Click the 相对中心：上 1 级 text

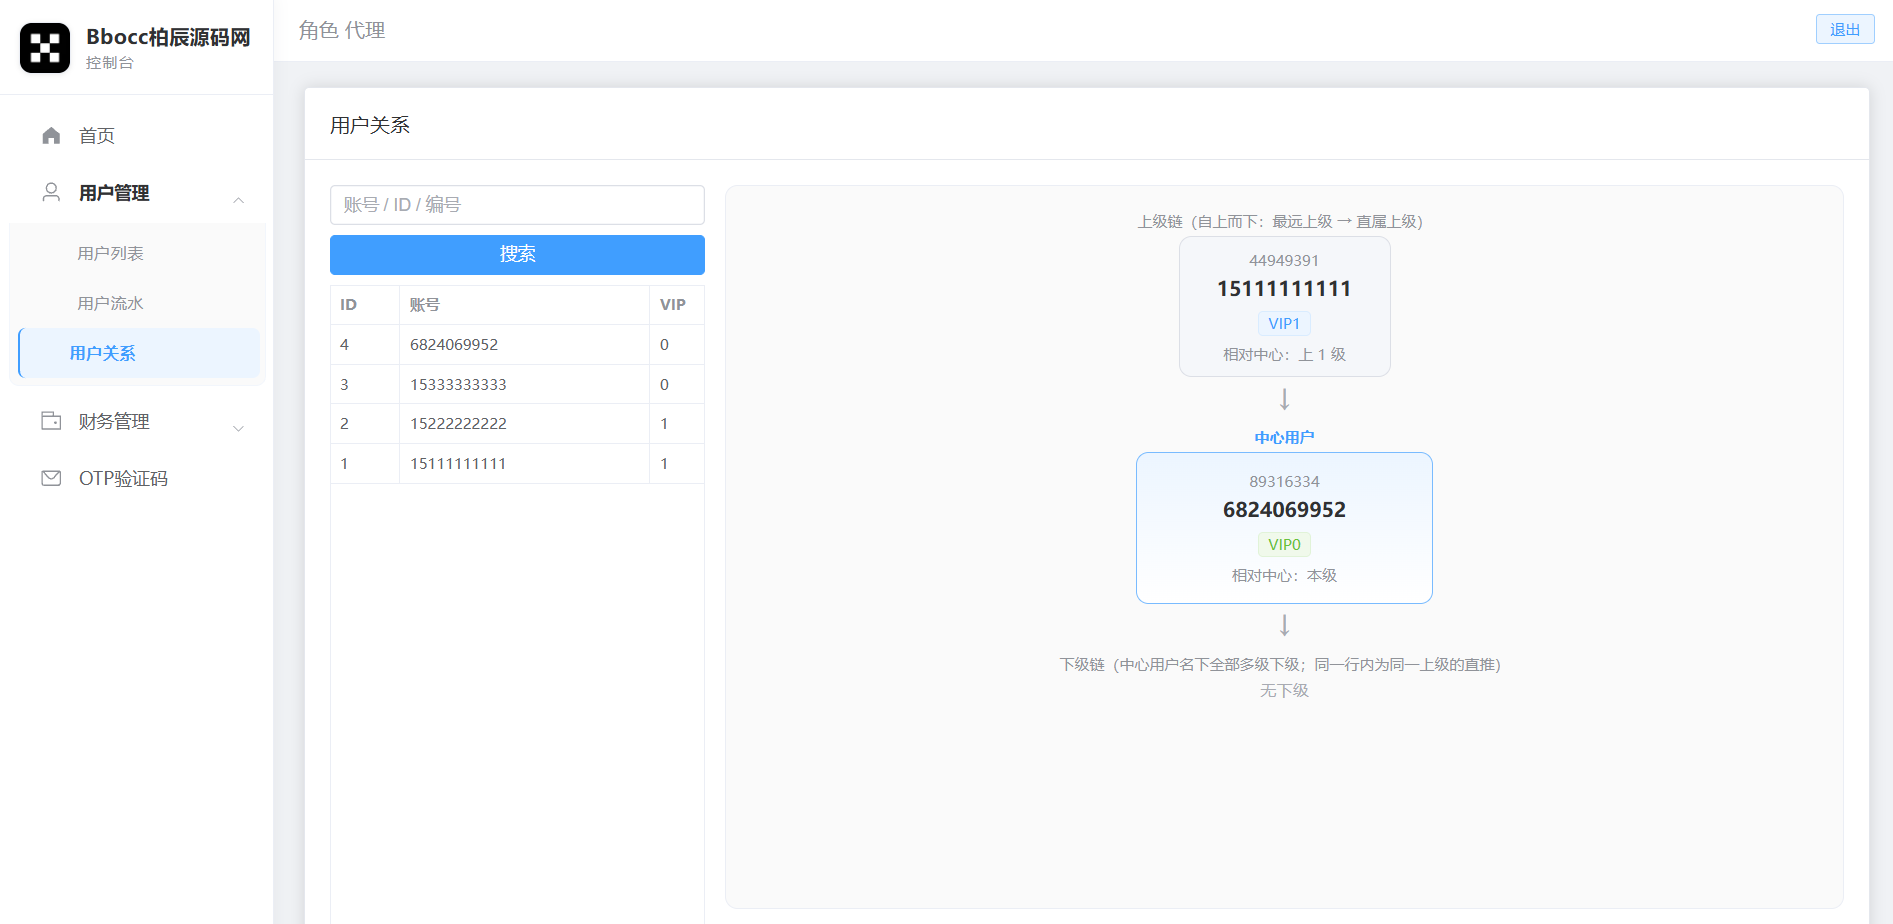point(1284,354)
